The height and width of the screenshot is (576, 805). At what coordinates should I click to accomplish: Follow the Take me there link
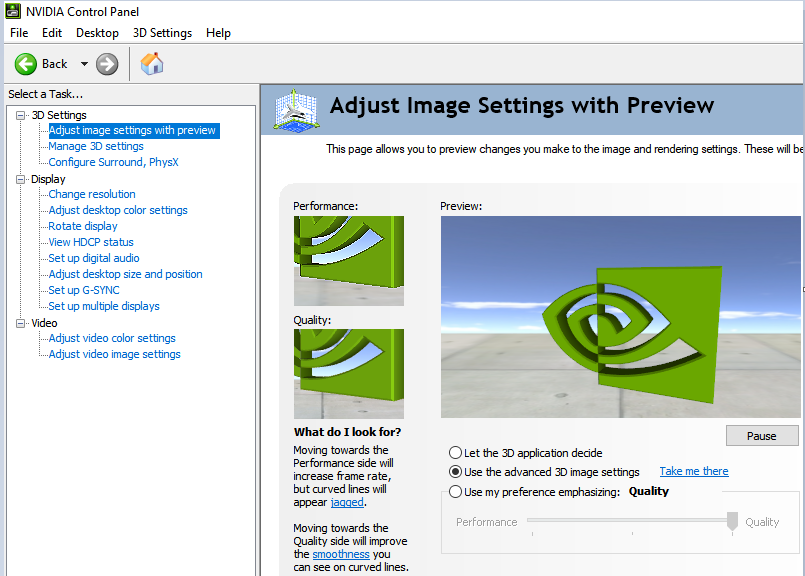coord(694,471)
